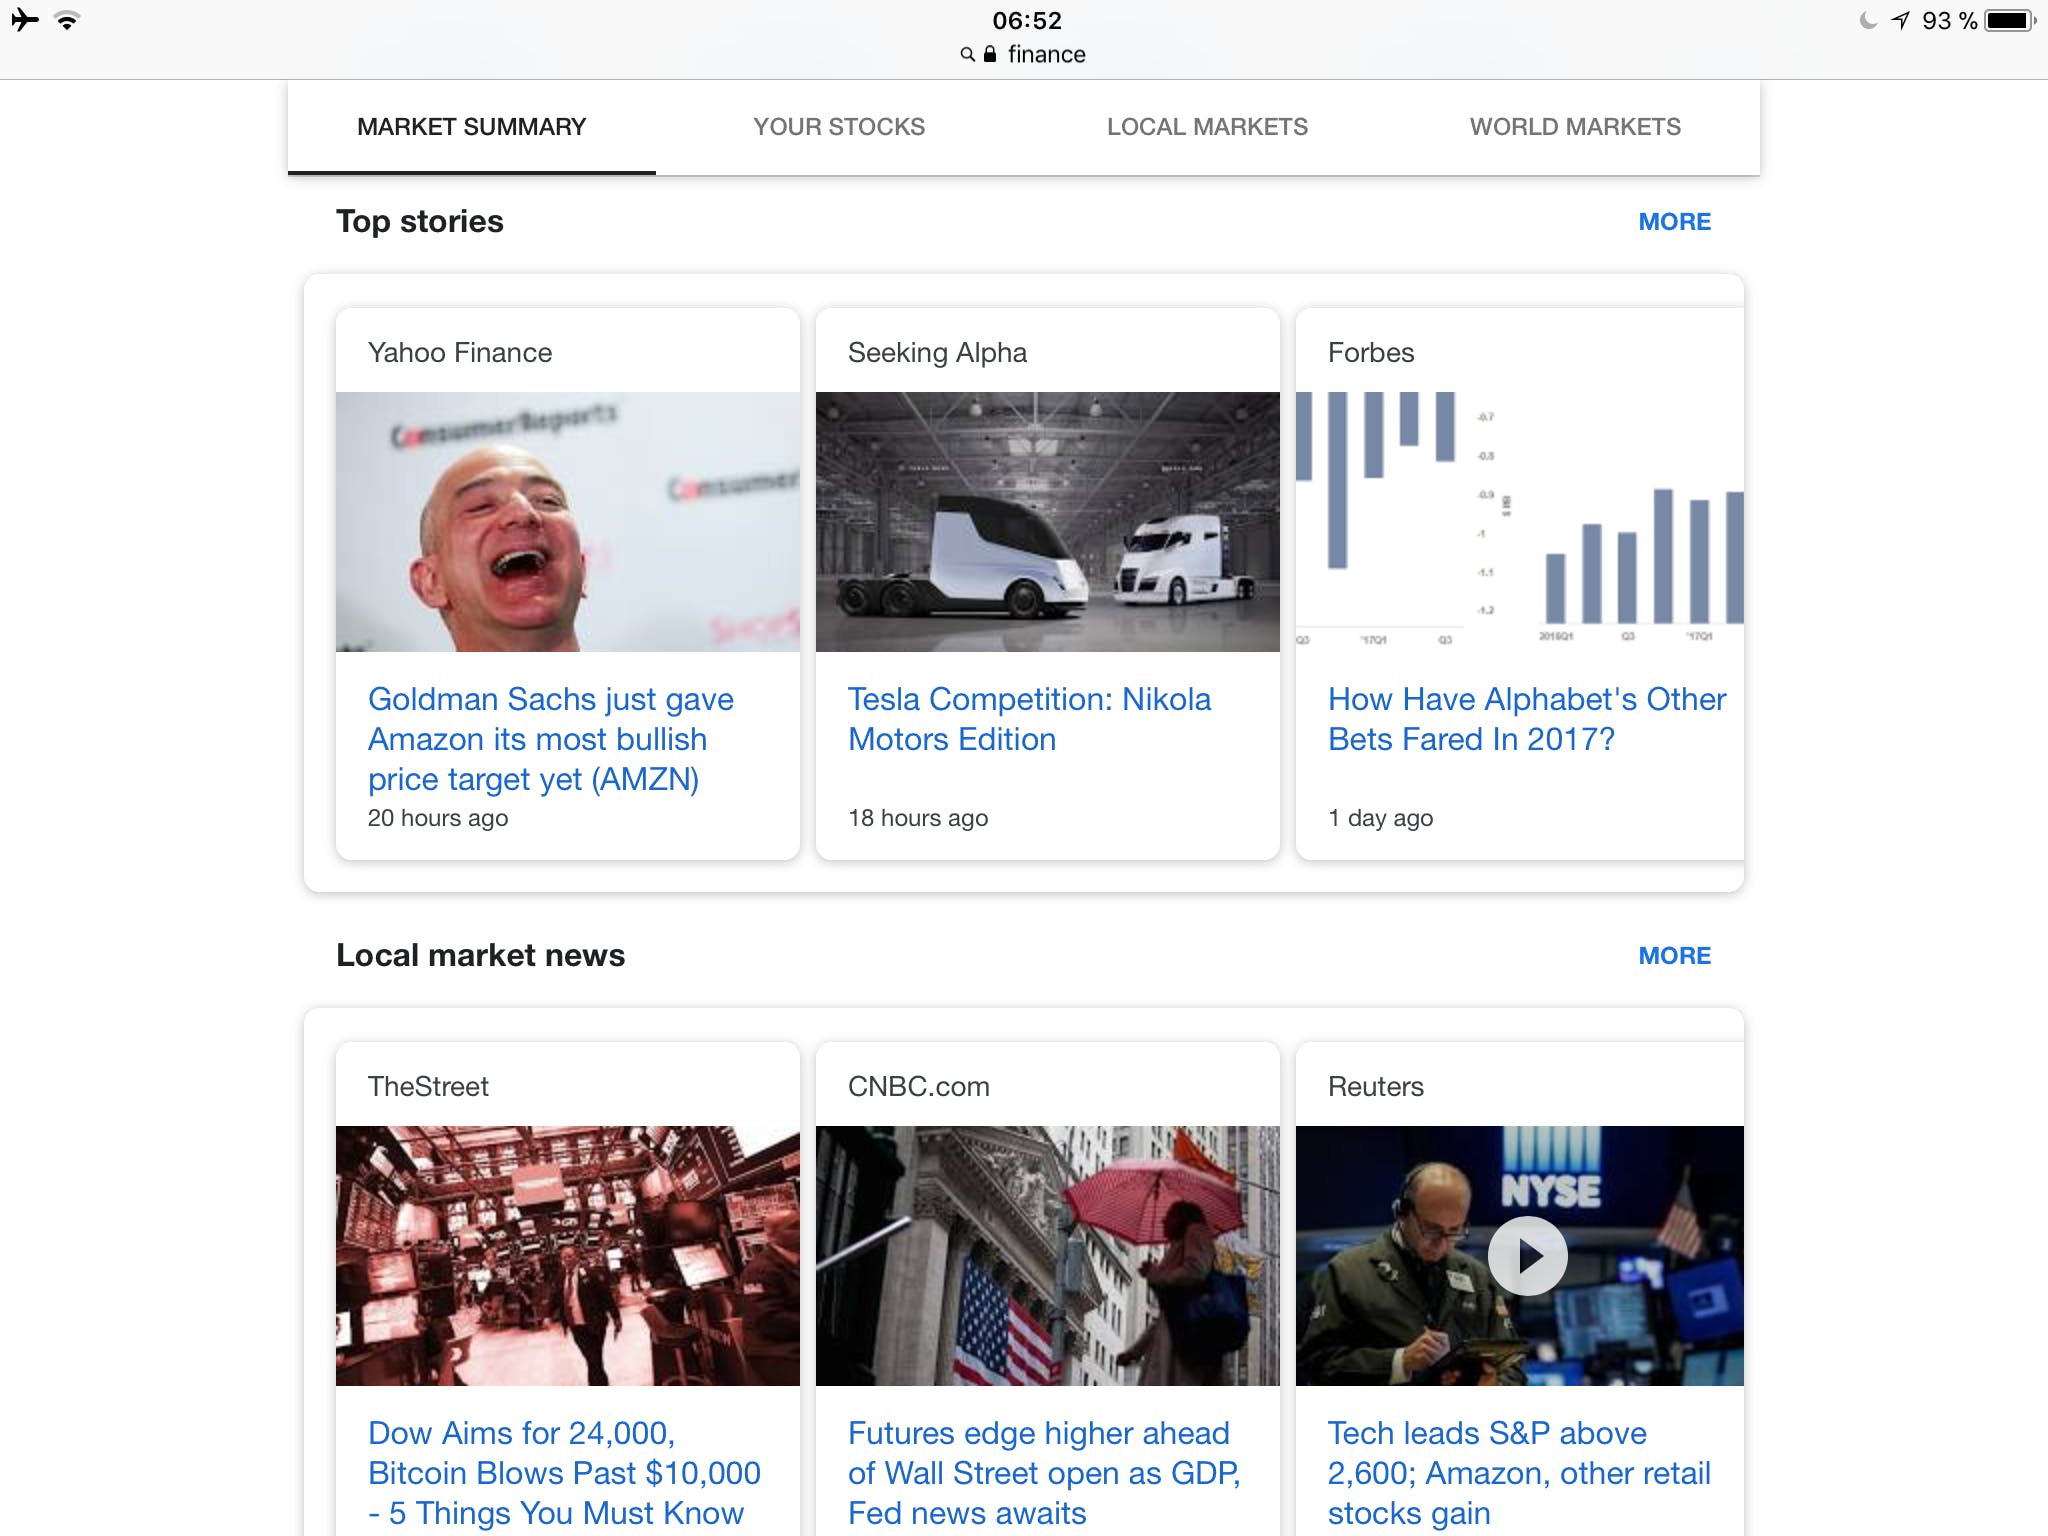Read Tech leads S&P above 2,600 article
The height and width of the screenshot is (1536, 2048).
pos(1519,1473)
